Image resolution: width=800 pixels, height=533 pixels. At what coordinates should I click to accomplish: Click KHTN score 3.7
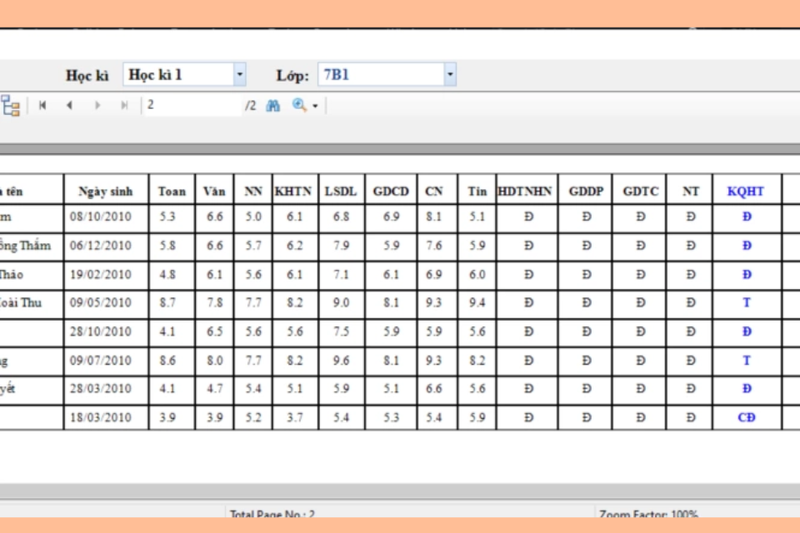coord(294,418)
